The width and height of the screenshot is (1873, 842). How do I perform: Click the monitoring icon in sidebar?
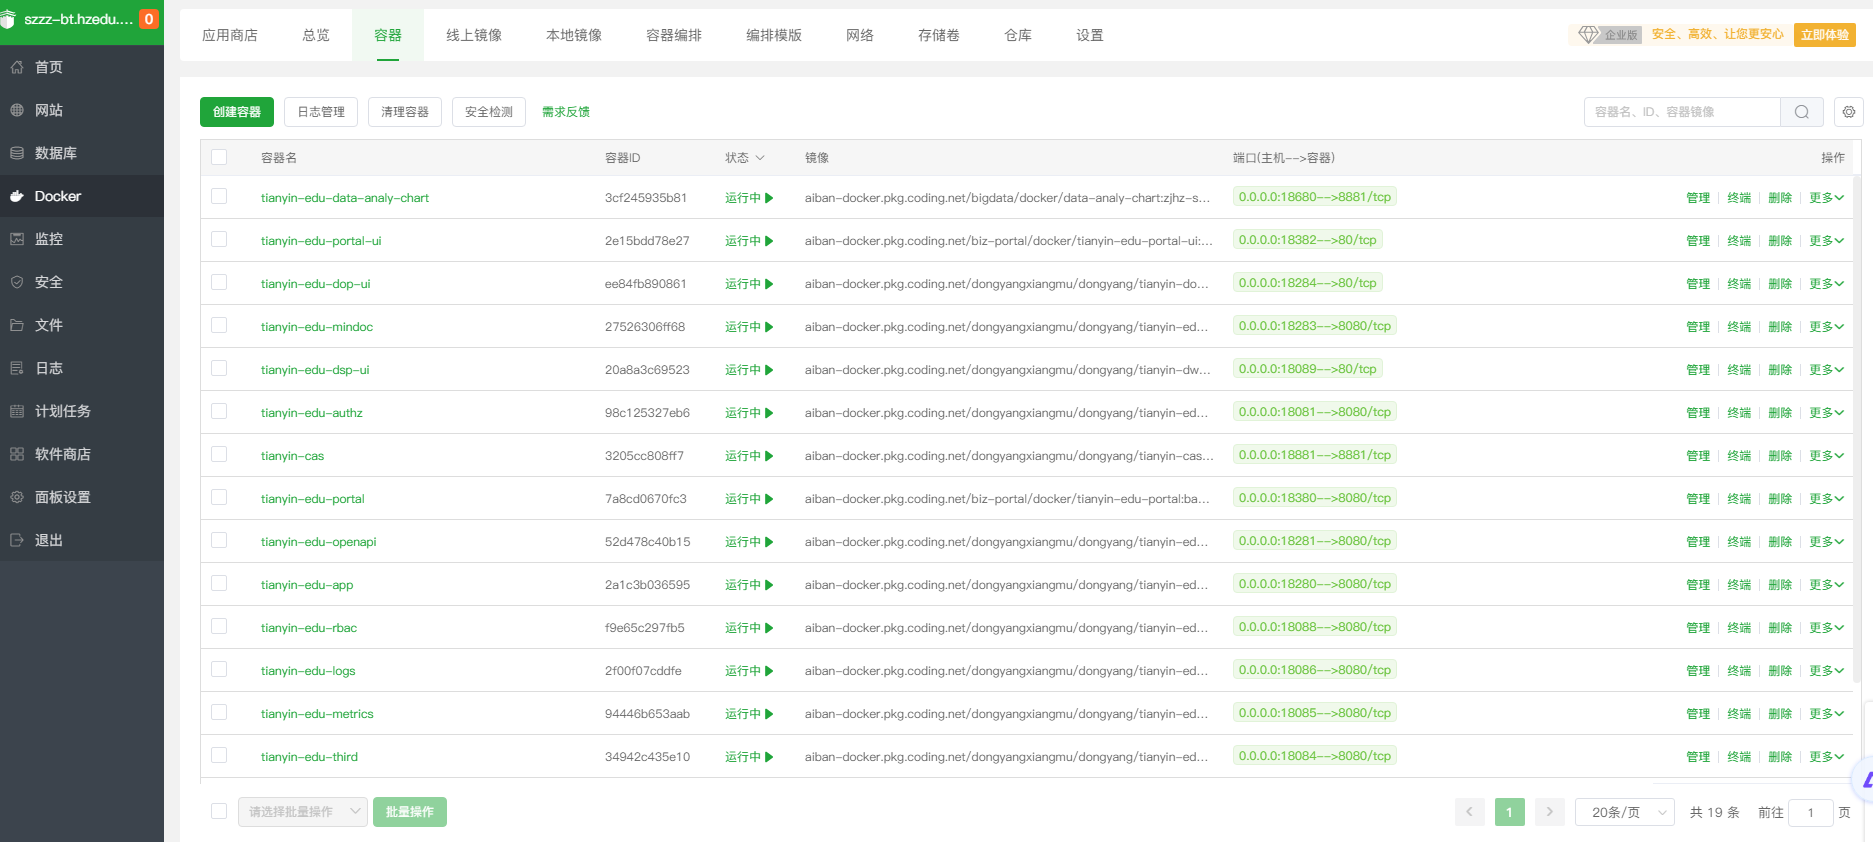17,239
